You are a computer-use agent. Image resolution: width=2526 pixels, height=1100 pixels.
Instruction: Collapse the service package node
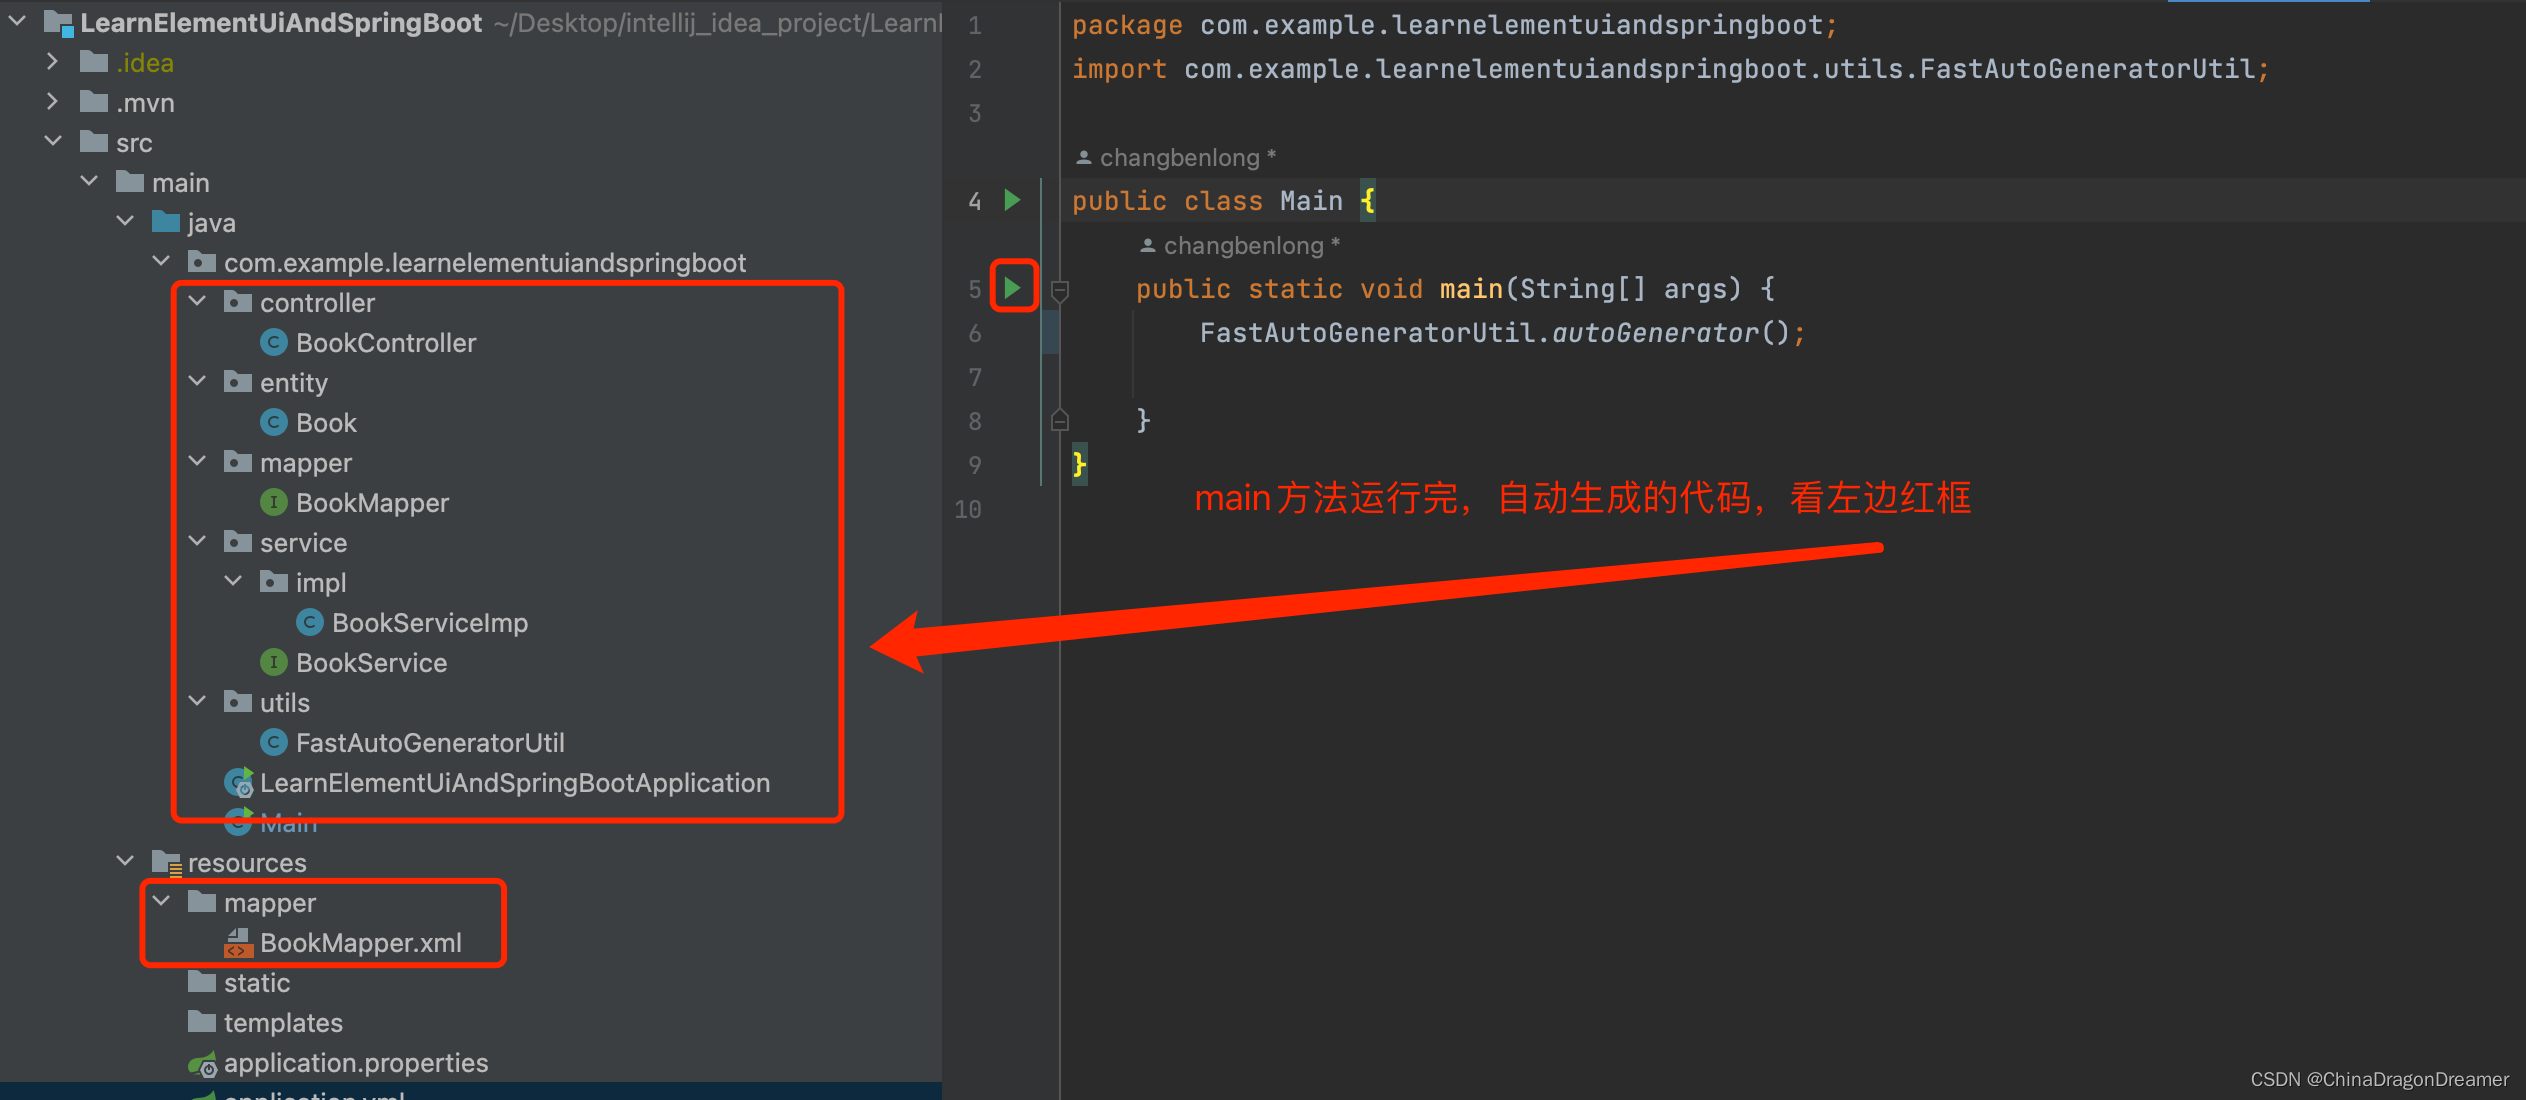(197, 542)
